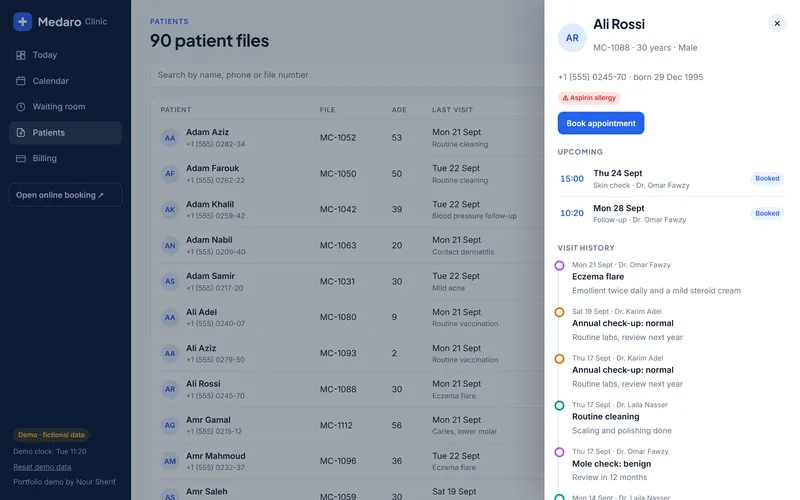Click the Adam Aziz AA avatar

tap(170, 138)
